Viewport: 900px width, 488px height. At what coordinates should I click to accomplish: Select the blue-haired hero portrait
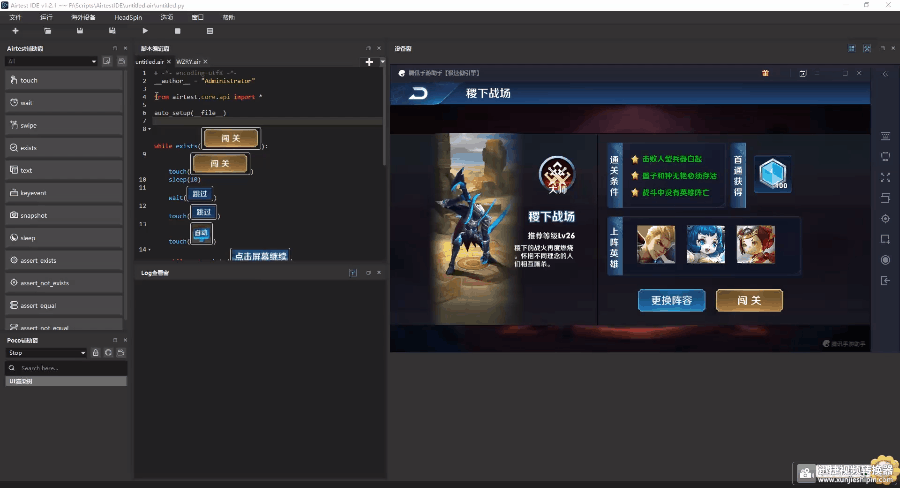pyautogui.click(x=706, y=245)
